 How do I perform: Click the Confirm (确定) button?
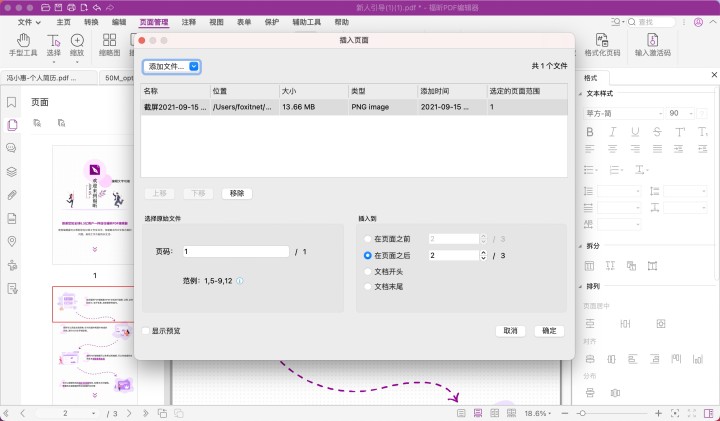(x=550, y=331)
